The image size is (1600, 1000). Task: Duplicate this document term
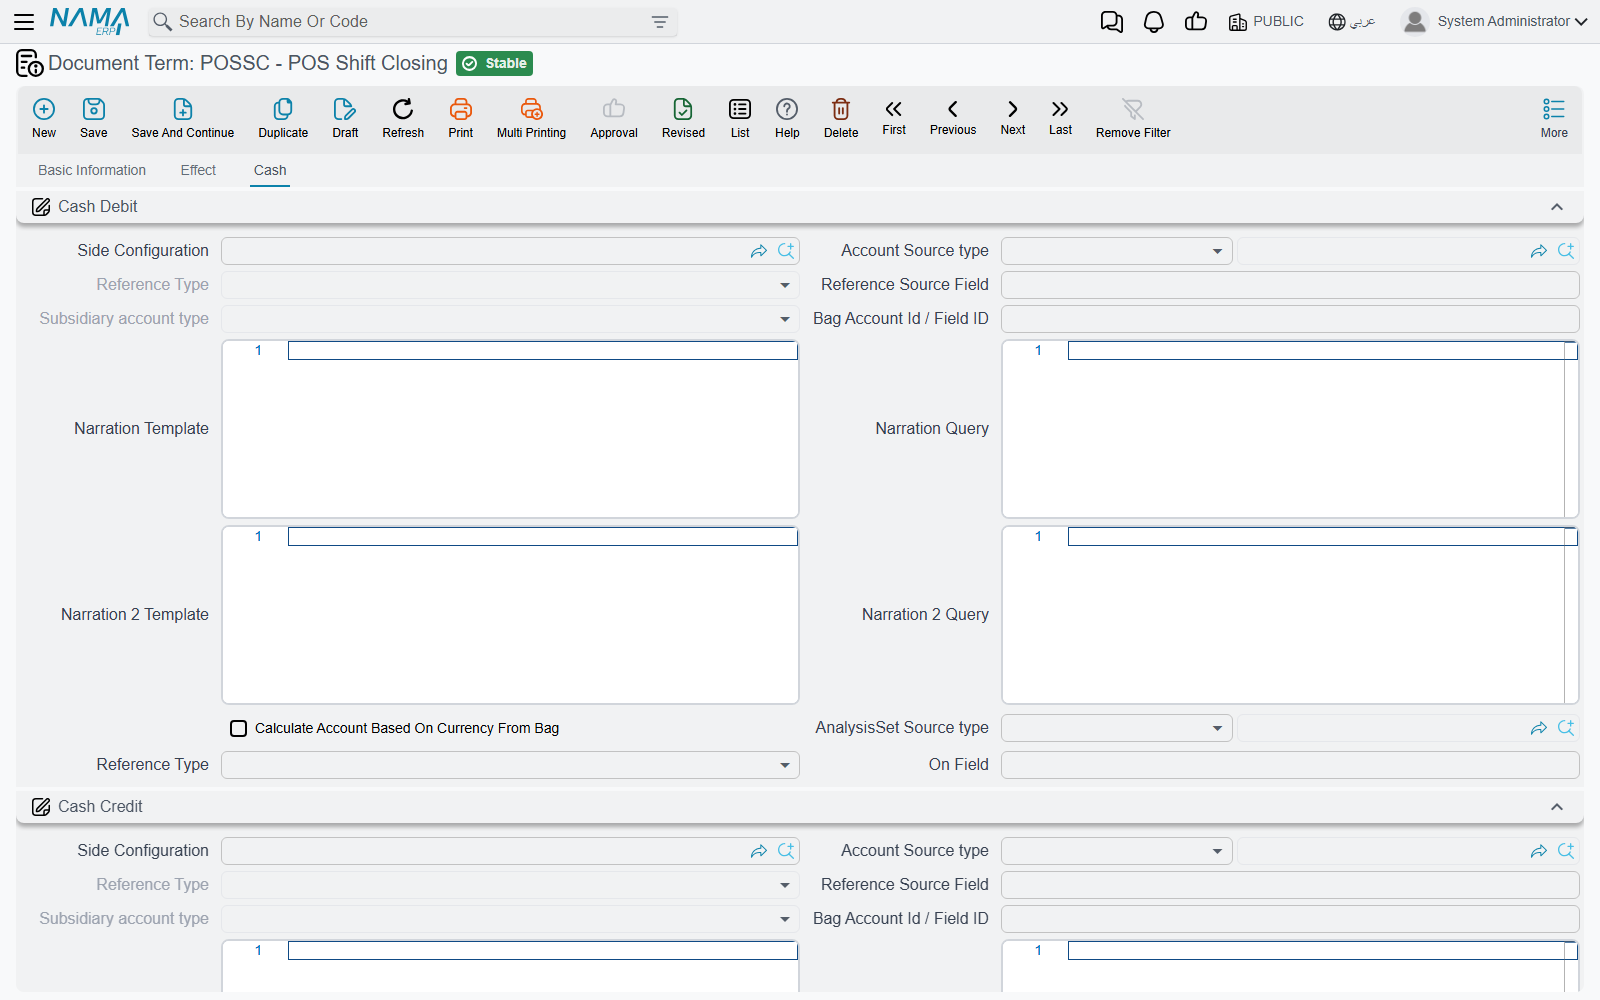click(x=283, y=118)
